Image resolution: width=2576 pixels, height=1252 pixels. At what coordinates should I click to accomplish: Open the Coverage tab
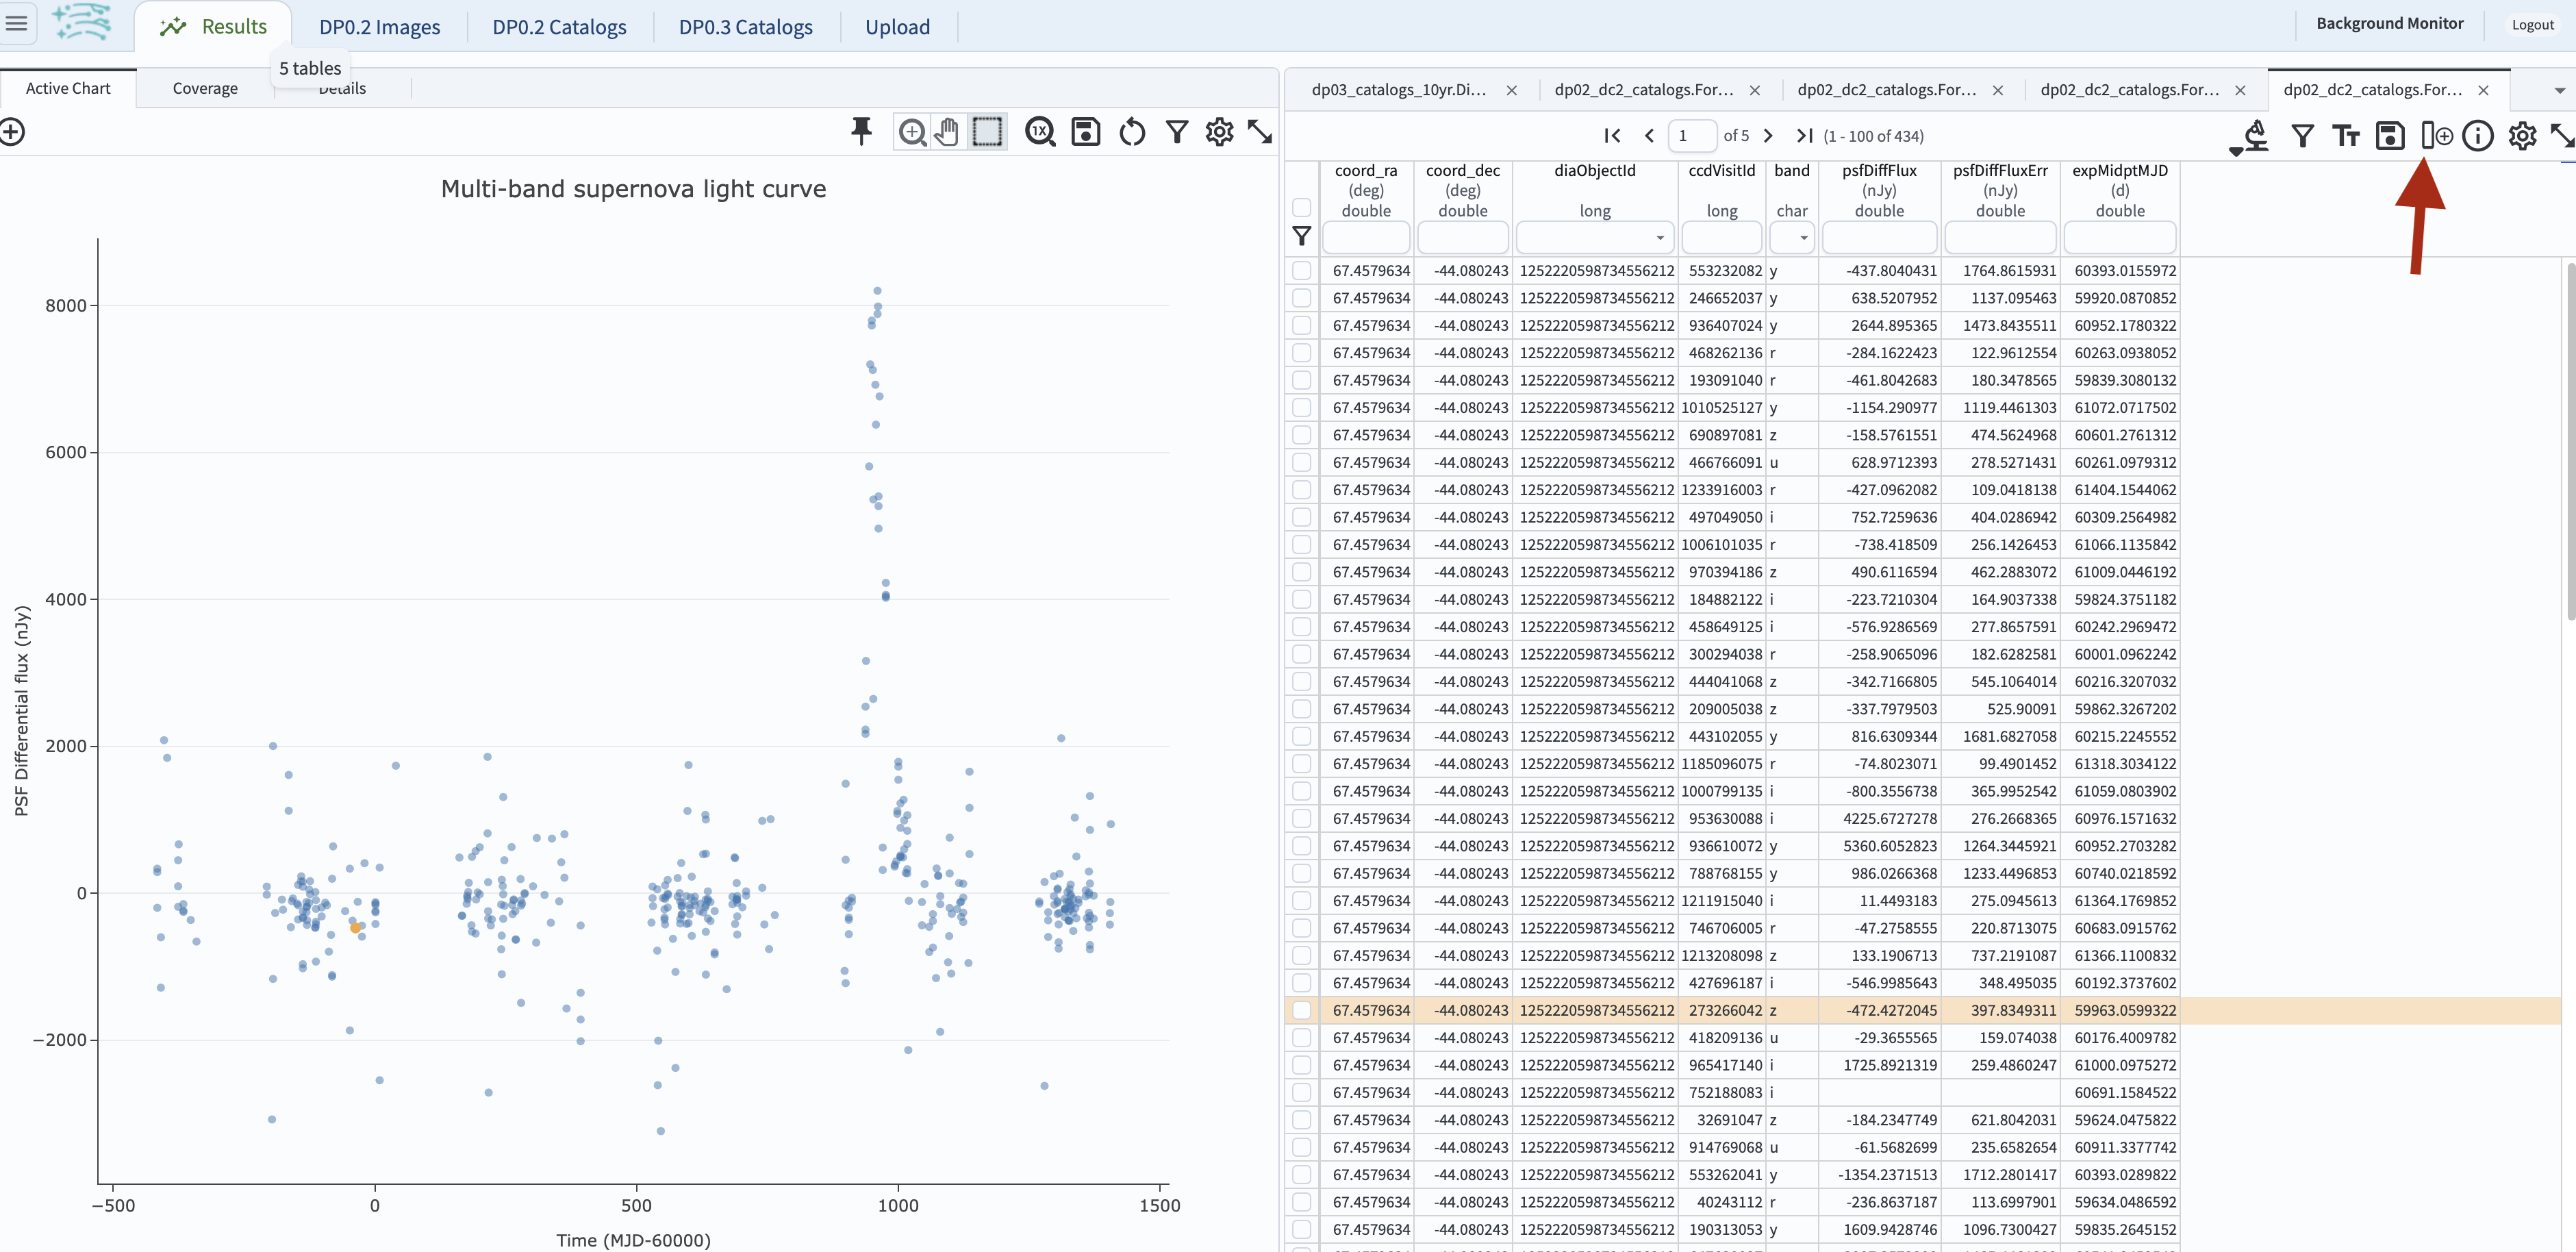205,88
